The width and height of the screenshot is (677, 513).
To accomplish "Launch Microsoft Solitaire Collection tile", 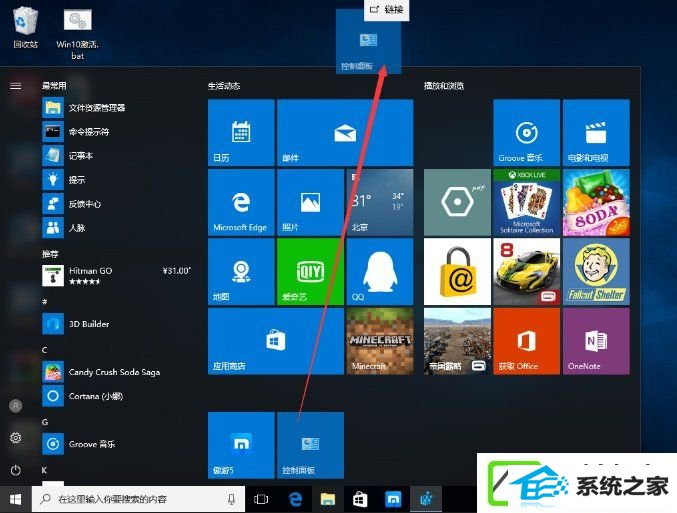I will 527,202.
